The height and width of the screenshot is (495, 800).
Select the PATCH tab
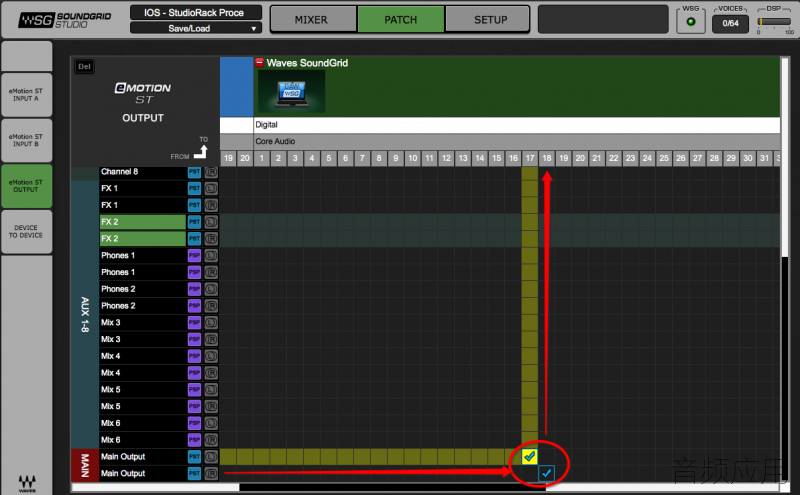pyautogui.click(x=401, y=19)
